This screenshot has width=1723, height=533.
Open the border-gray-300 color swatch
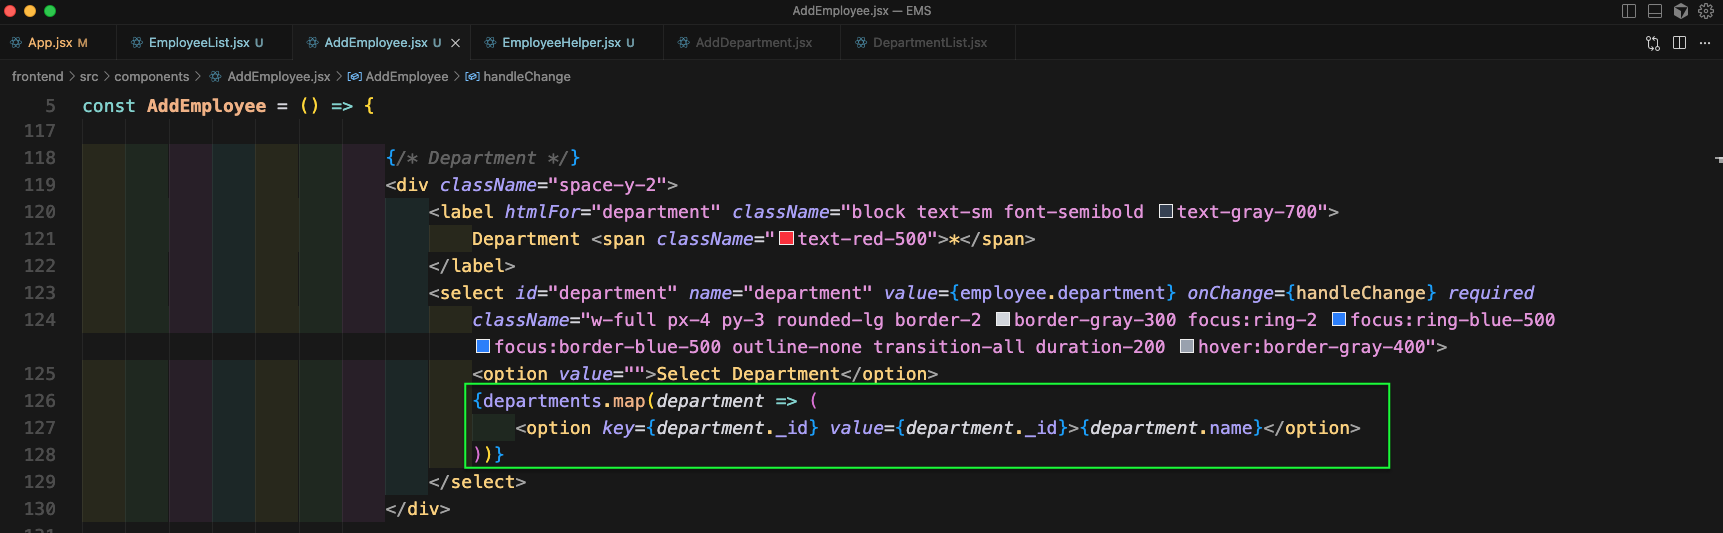click(1003, 319)
